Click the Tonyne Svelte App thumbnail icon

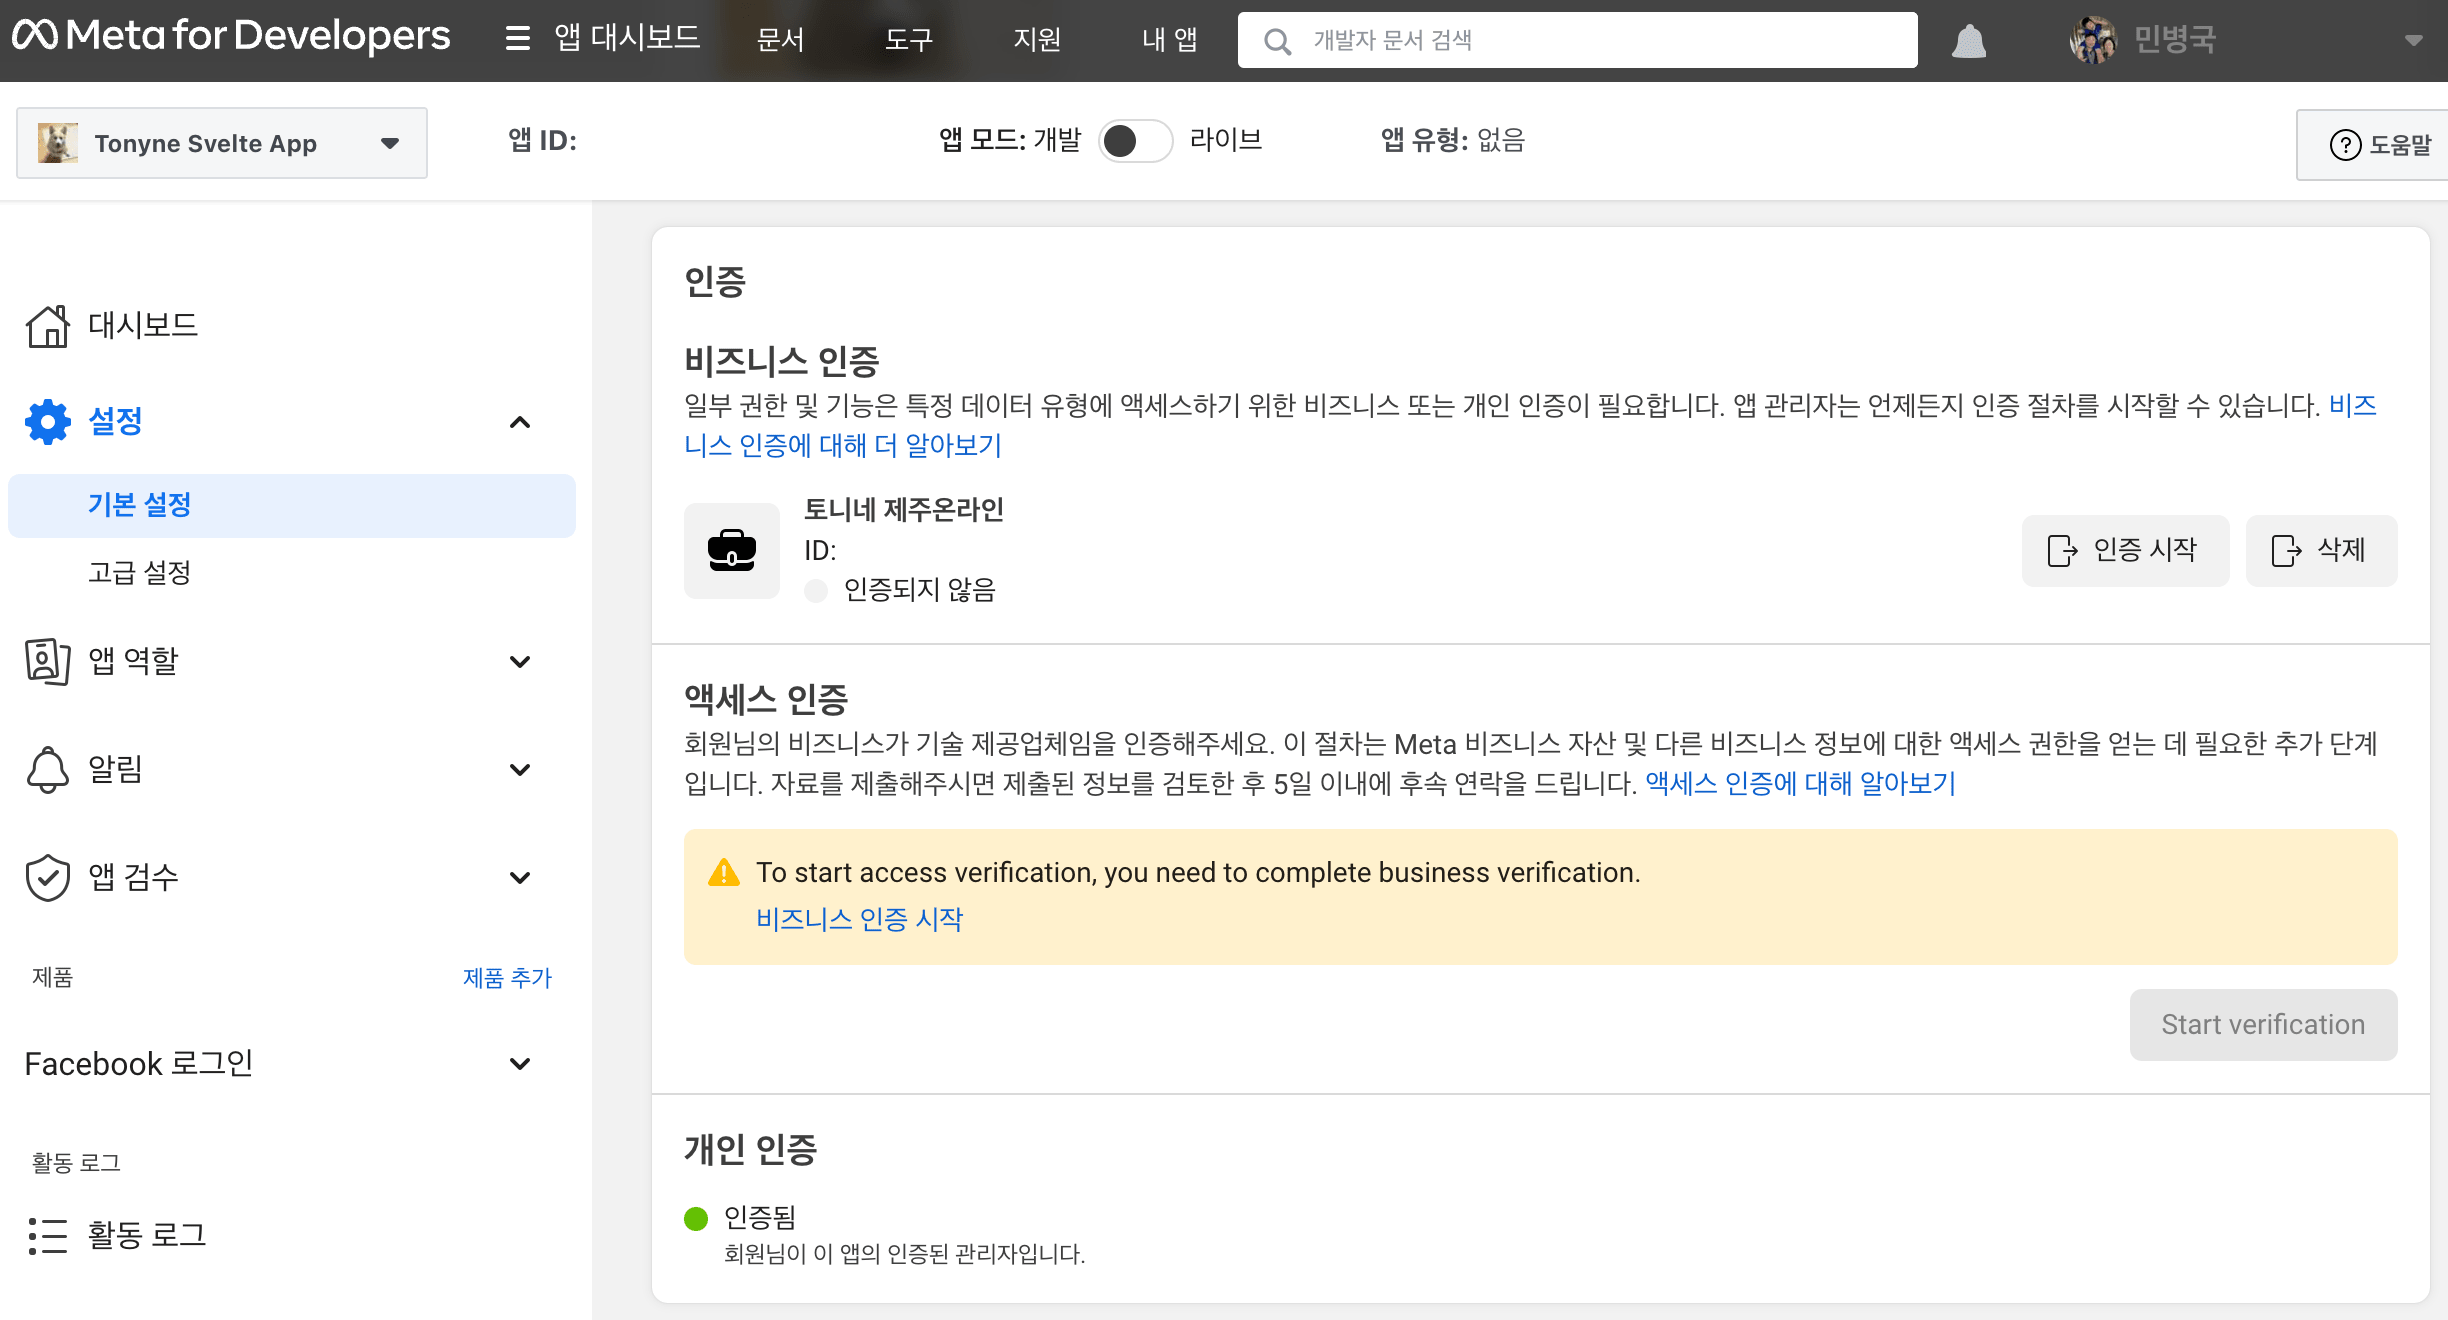(x=58, y=143)
